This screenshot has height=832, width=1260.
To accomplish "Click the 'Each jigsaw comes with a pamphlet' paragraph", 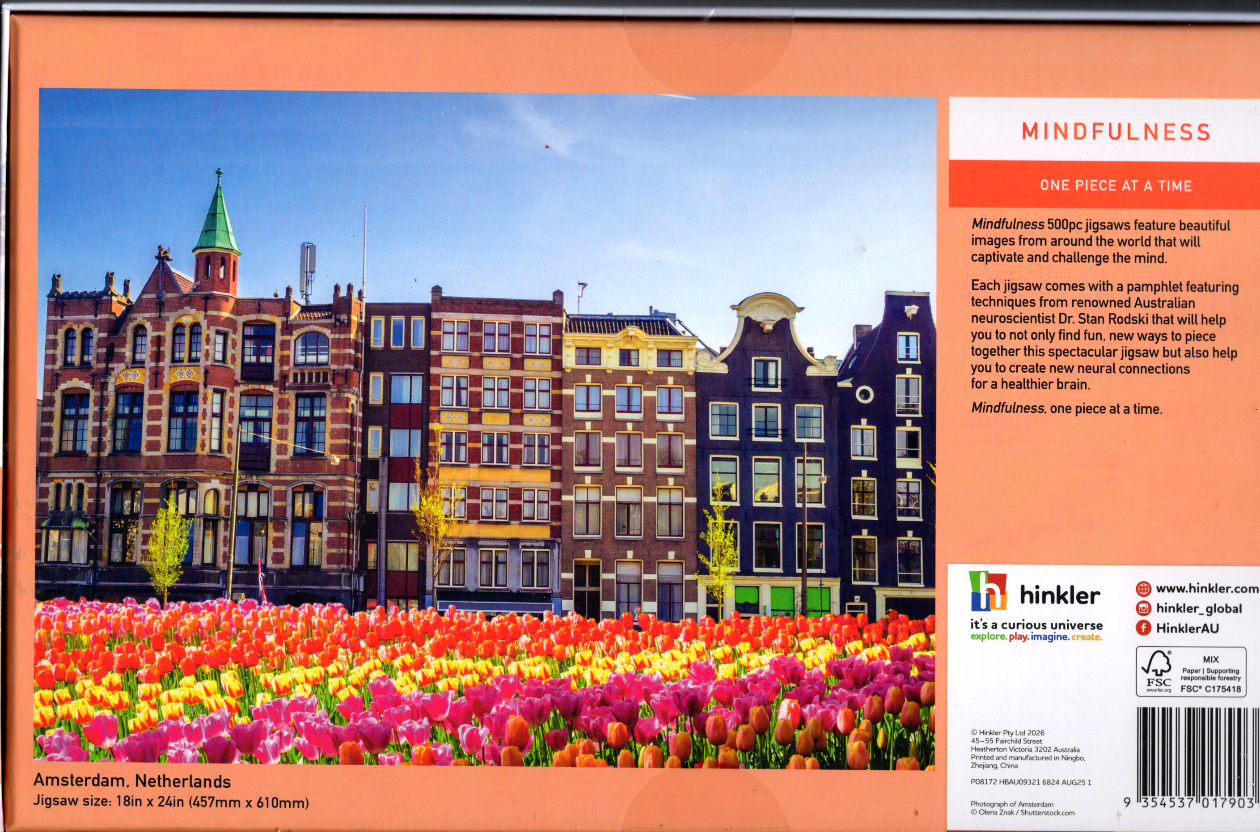I will [1104, 336].
